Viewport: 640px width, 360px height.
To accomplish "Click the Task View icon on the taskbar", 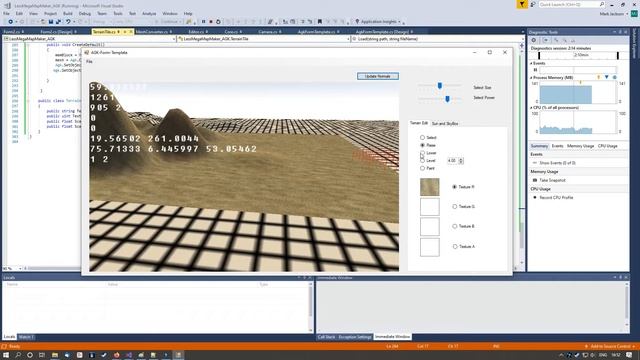I will tap(42, 355).
